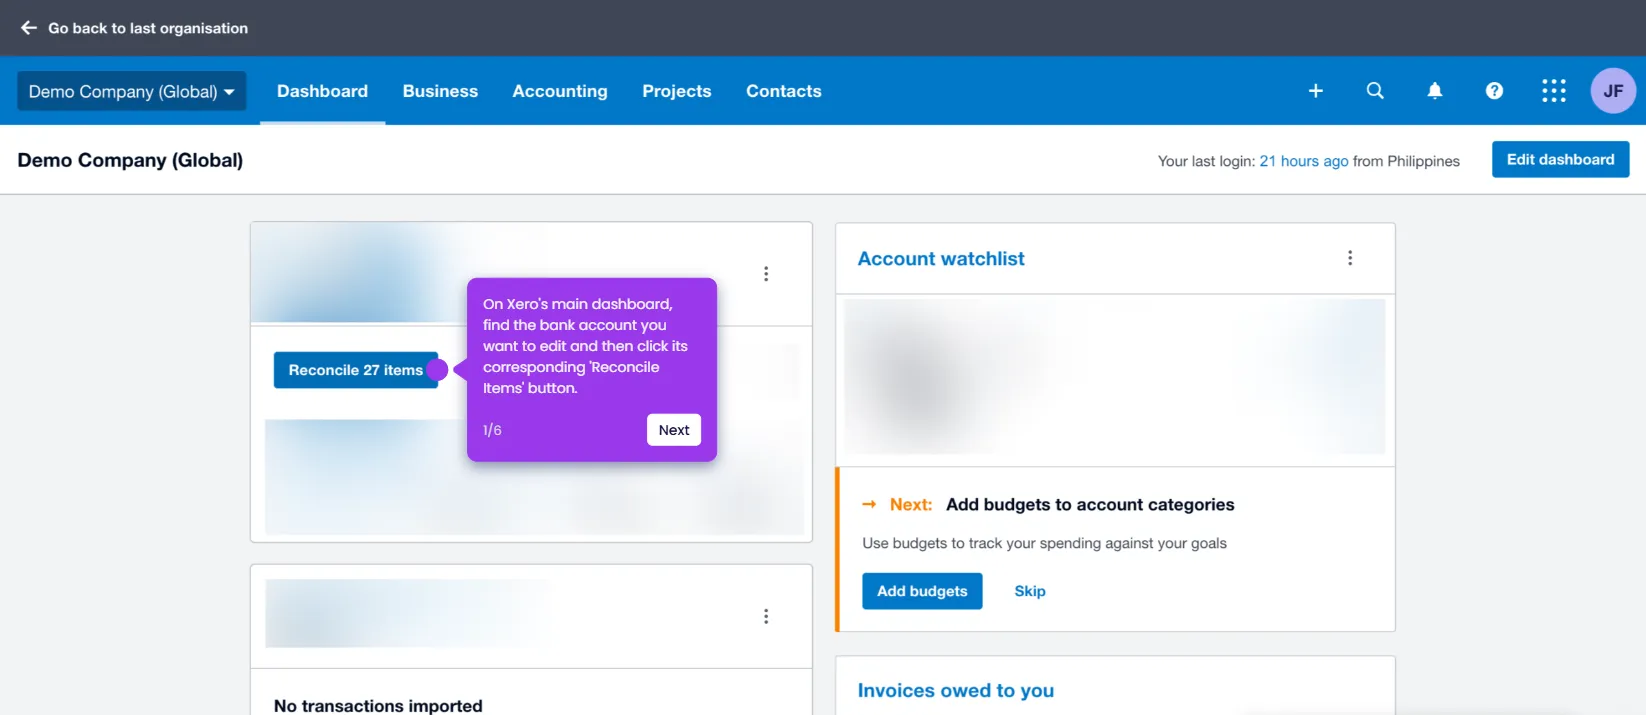Open the Business menu
1646x715 pixels.
pyautogui.click(x=440, y=91)
